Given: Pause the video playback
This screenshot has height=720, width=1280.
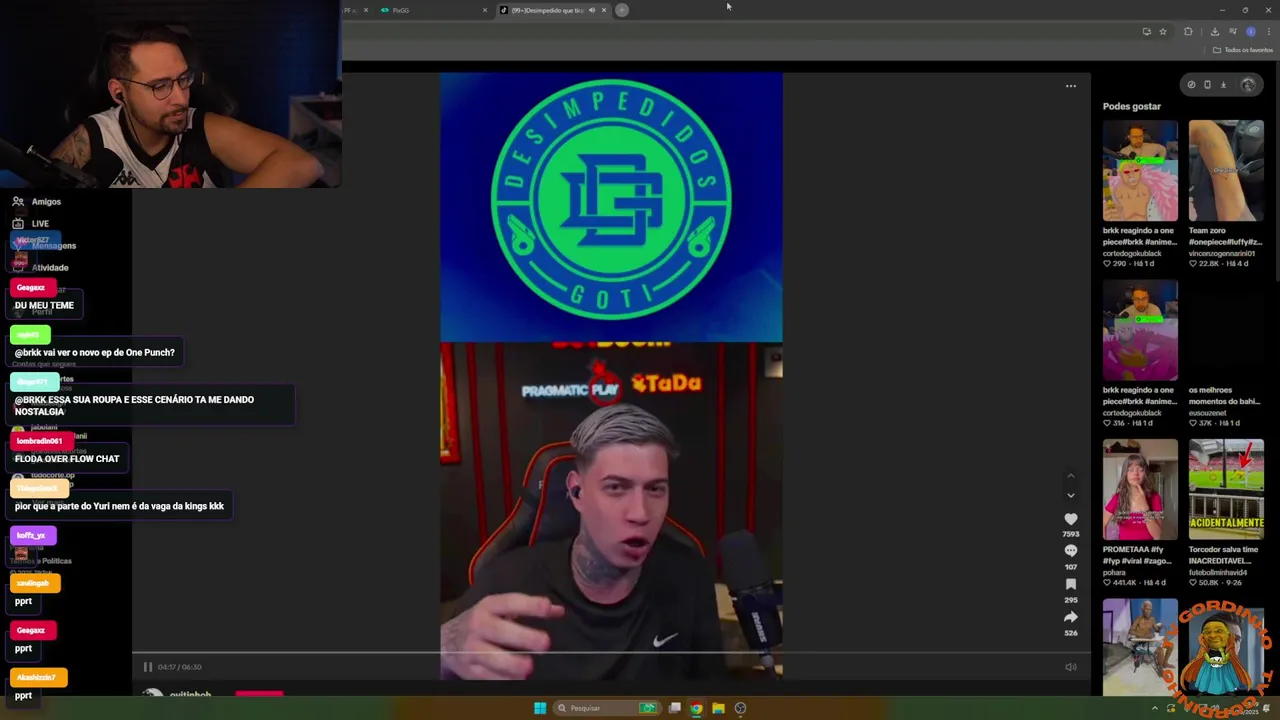Looking at the screenshot, I should point(147,667).
